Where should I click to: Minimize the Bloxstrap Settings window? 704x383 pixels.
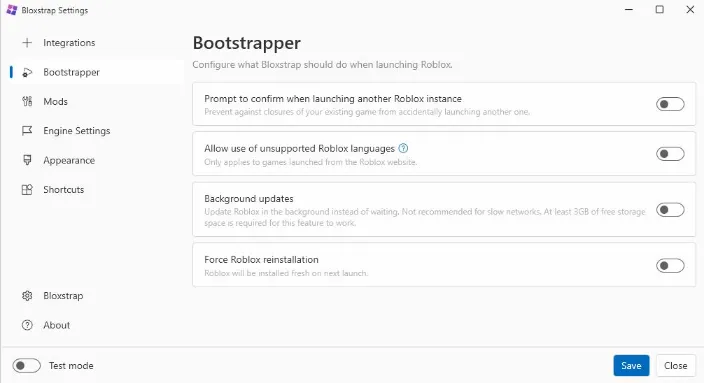629,9
